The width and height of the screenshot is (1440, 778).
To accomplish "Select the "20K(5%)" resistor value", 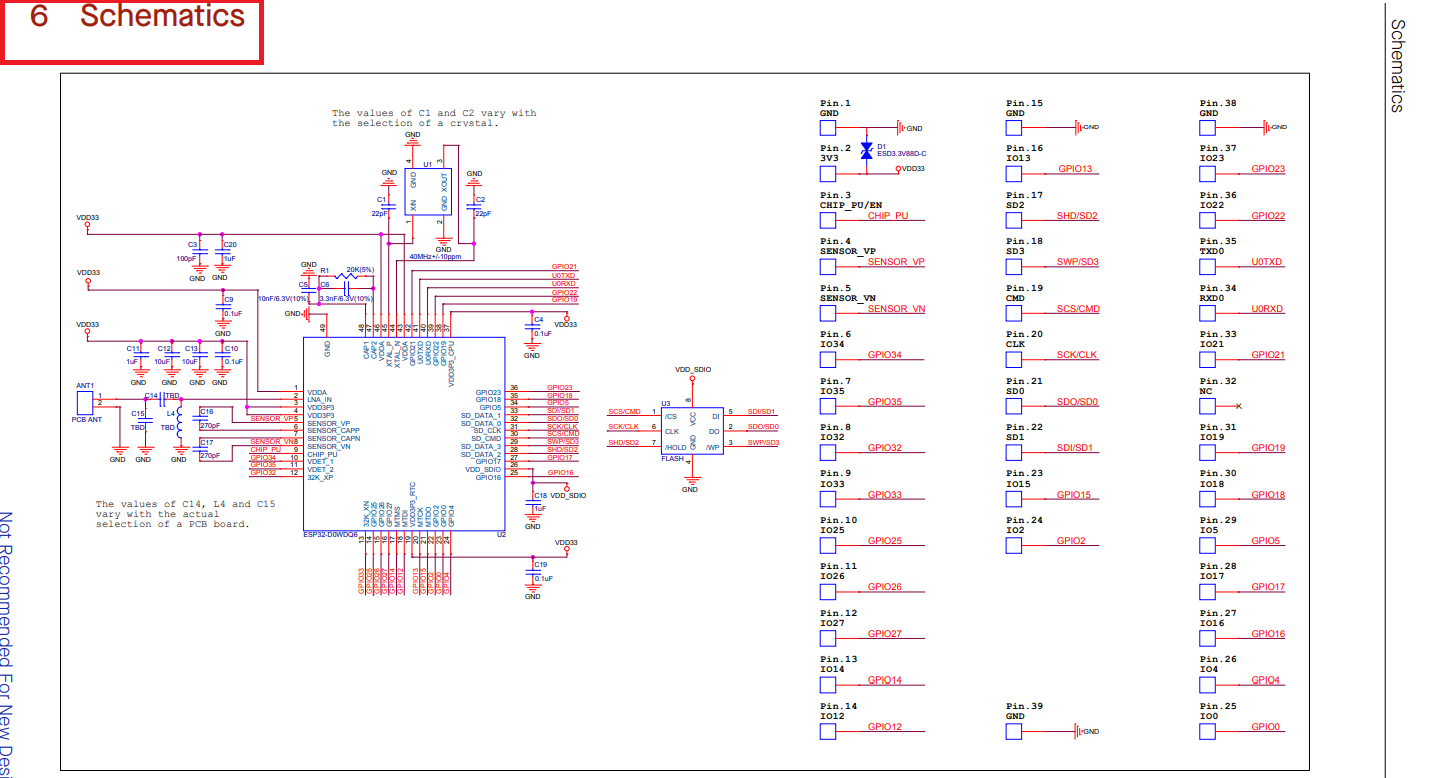I will coord(360,269).
